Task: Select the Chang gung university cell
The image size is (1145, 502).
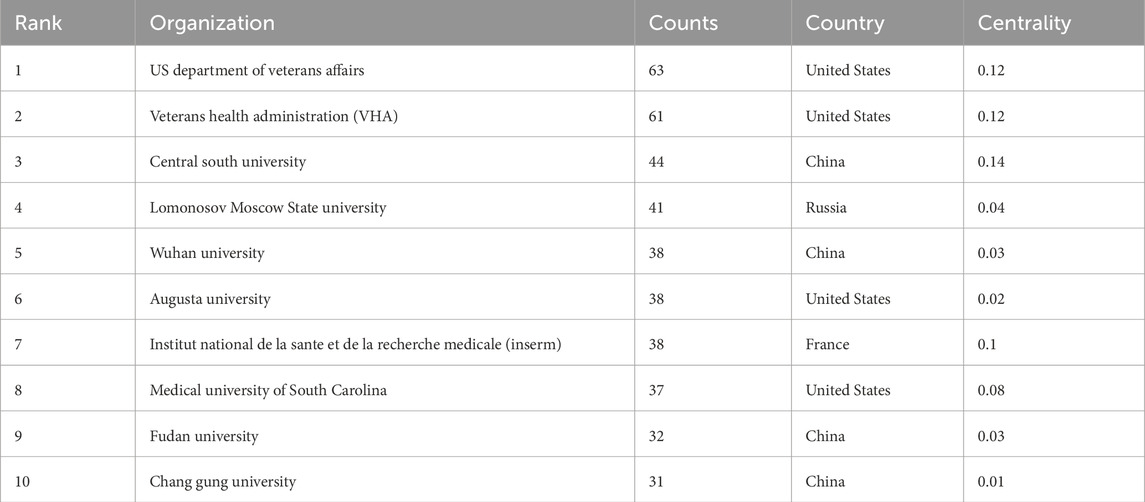Action: (x=223, y=482)
